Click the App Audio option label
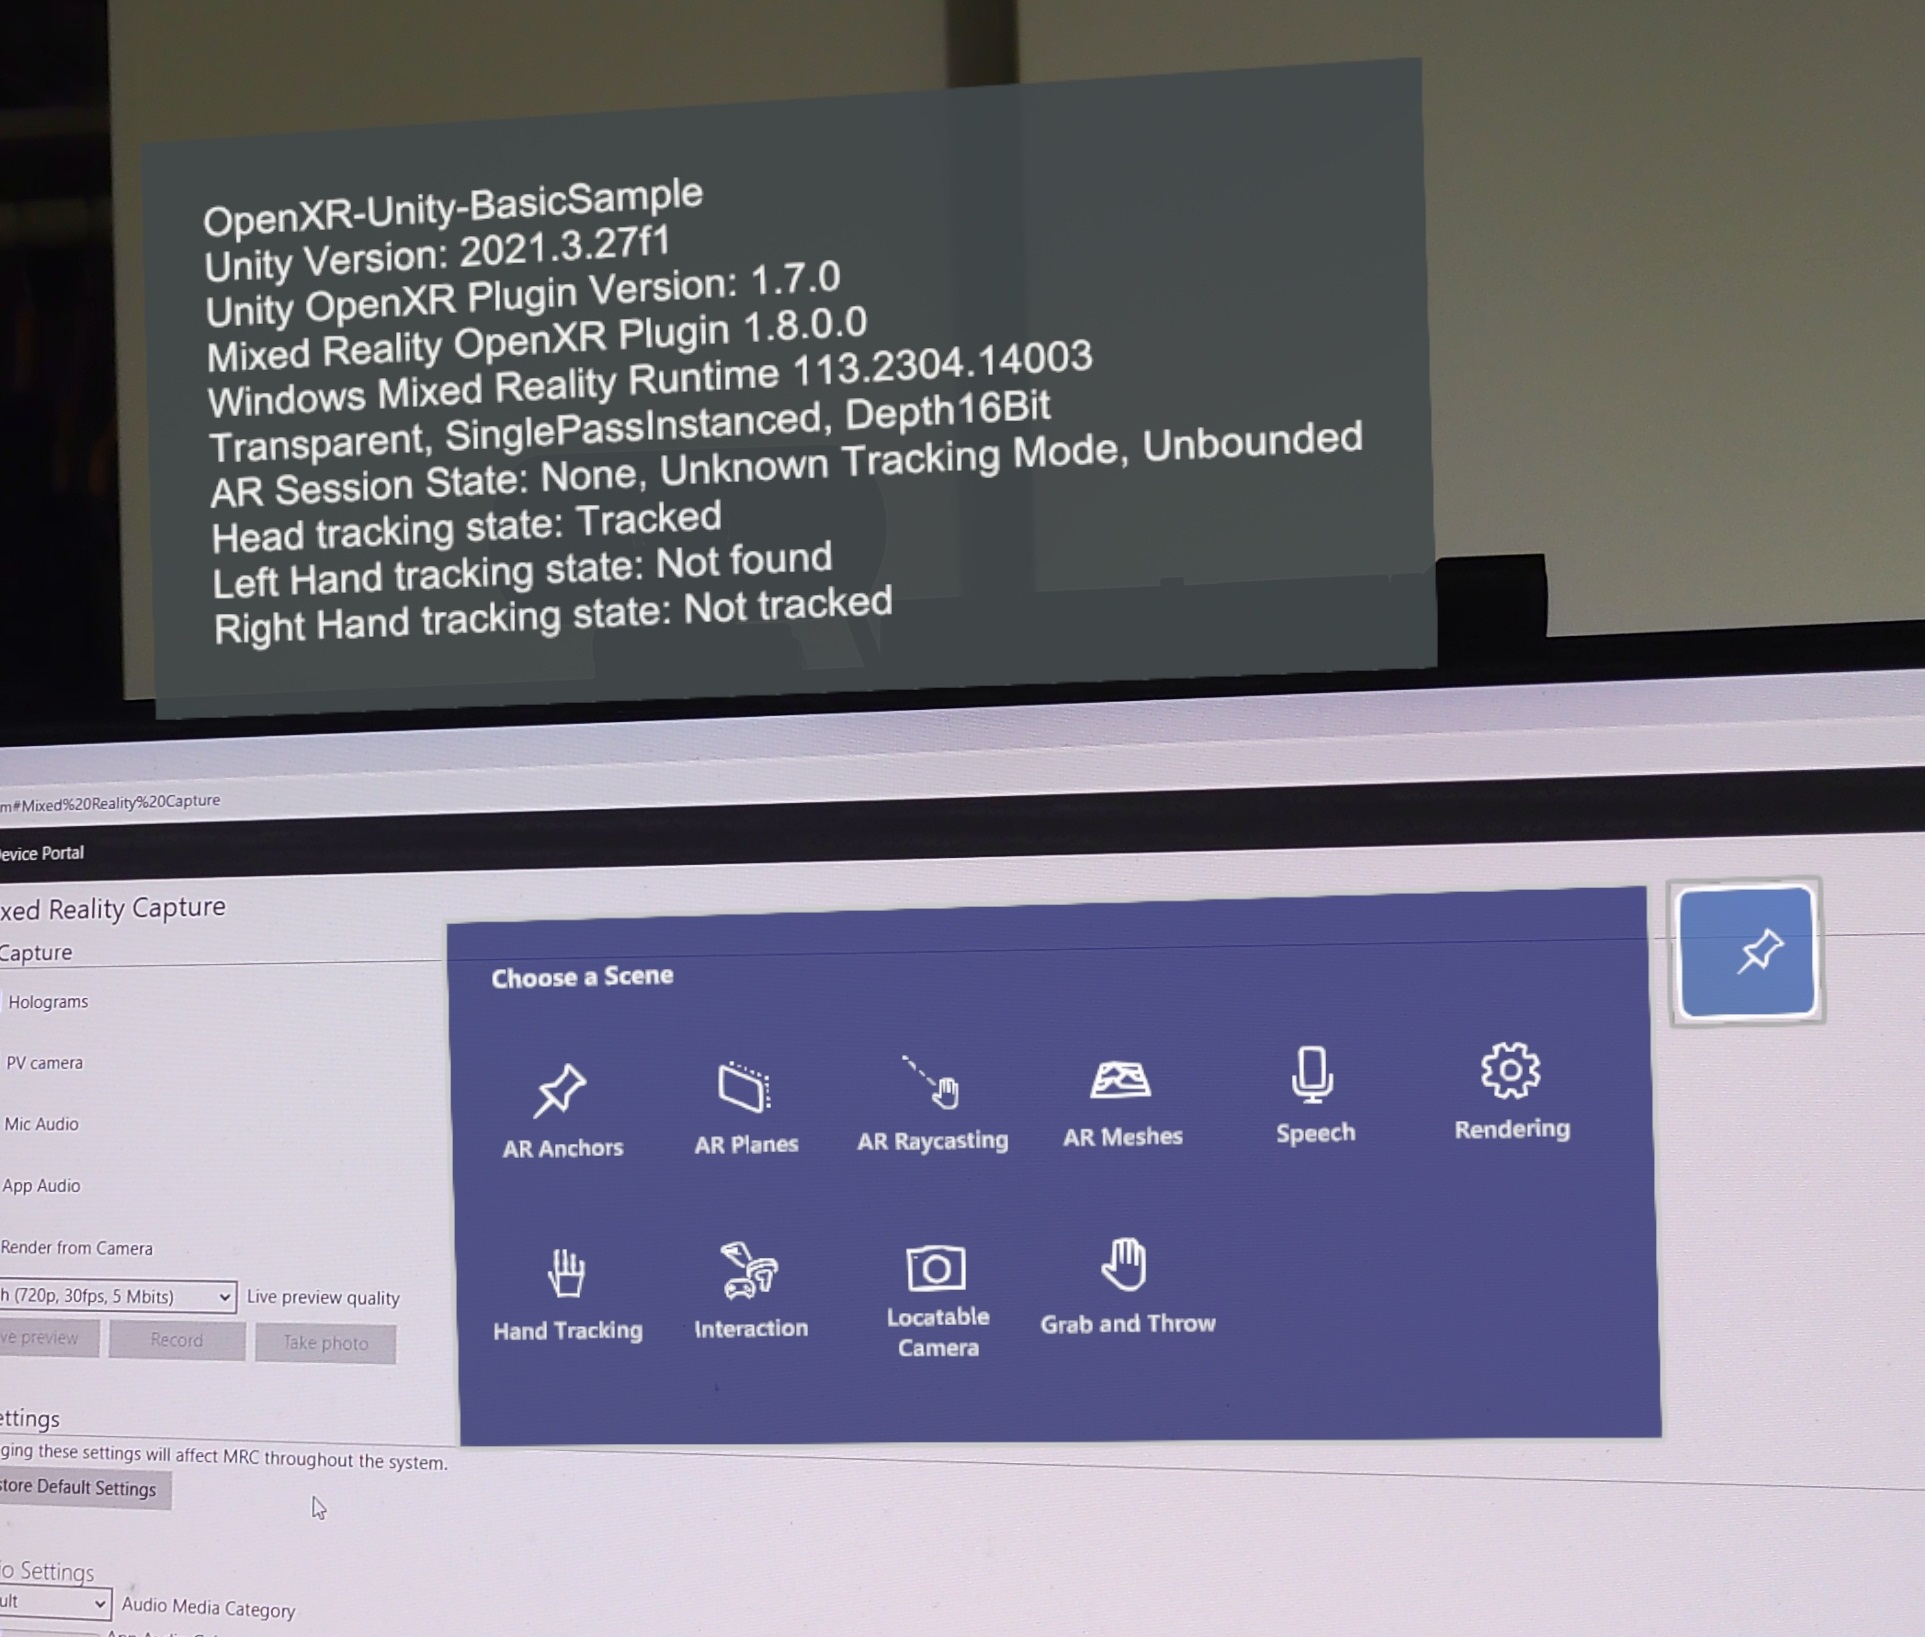 (41, 1185)
